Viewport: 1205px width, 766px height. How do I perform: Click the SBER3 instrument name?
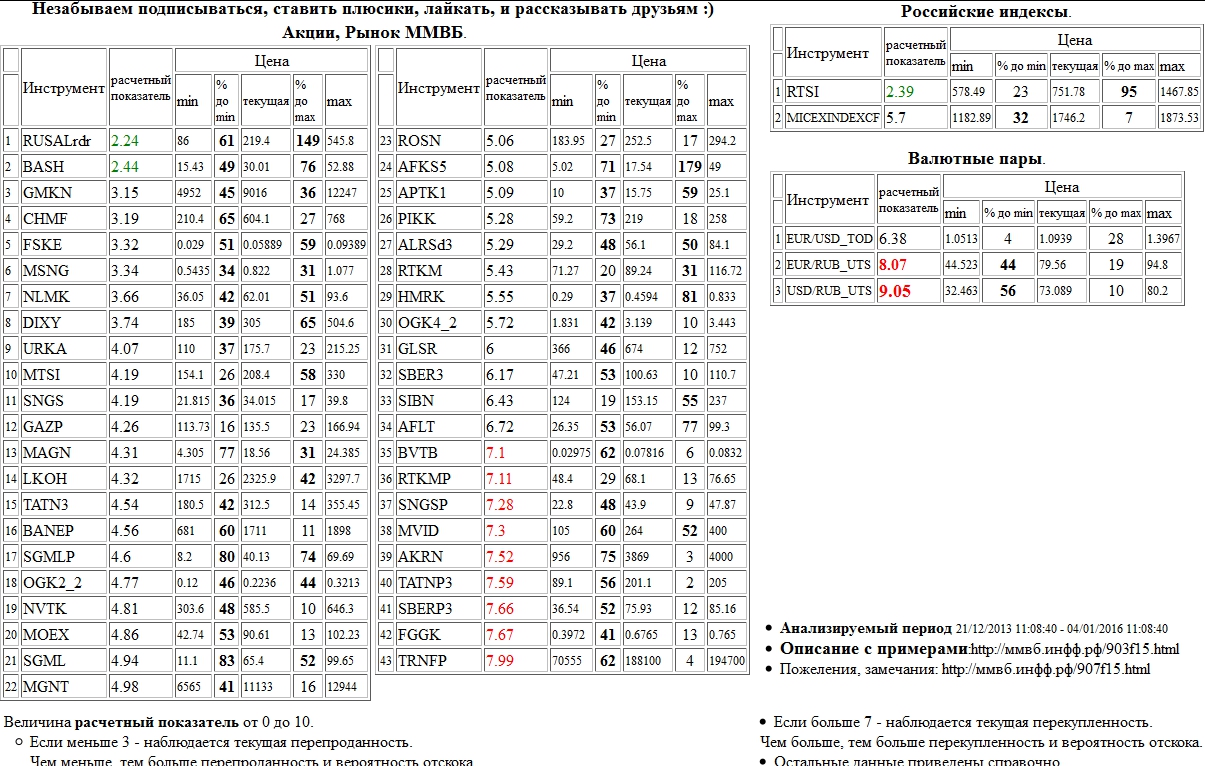[418, 375]
